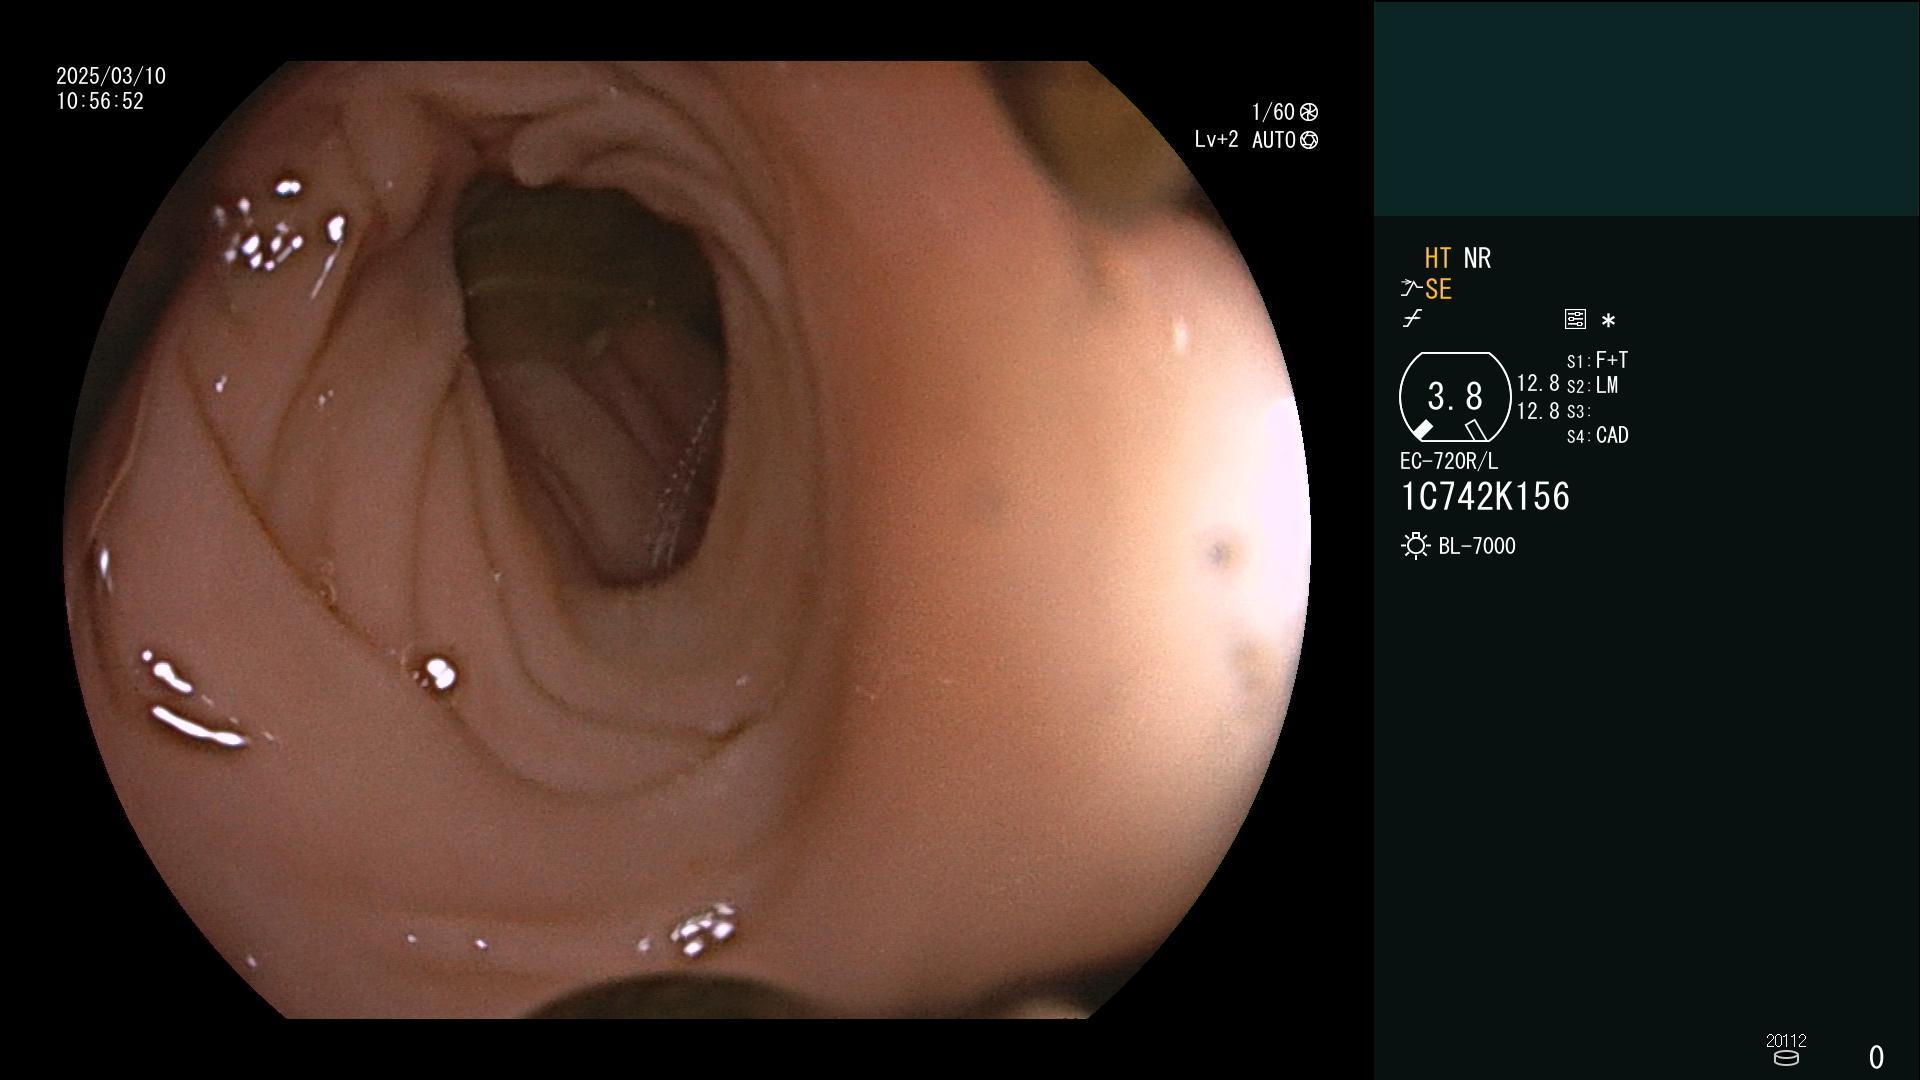The height and width of the screenshot is (1080, 1920).
Task: Click the BL-7000 light source label
Action: click(x=1477, y=546)
